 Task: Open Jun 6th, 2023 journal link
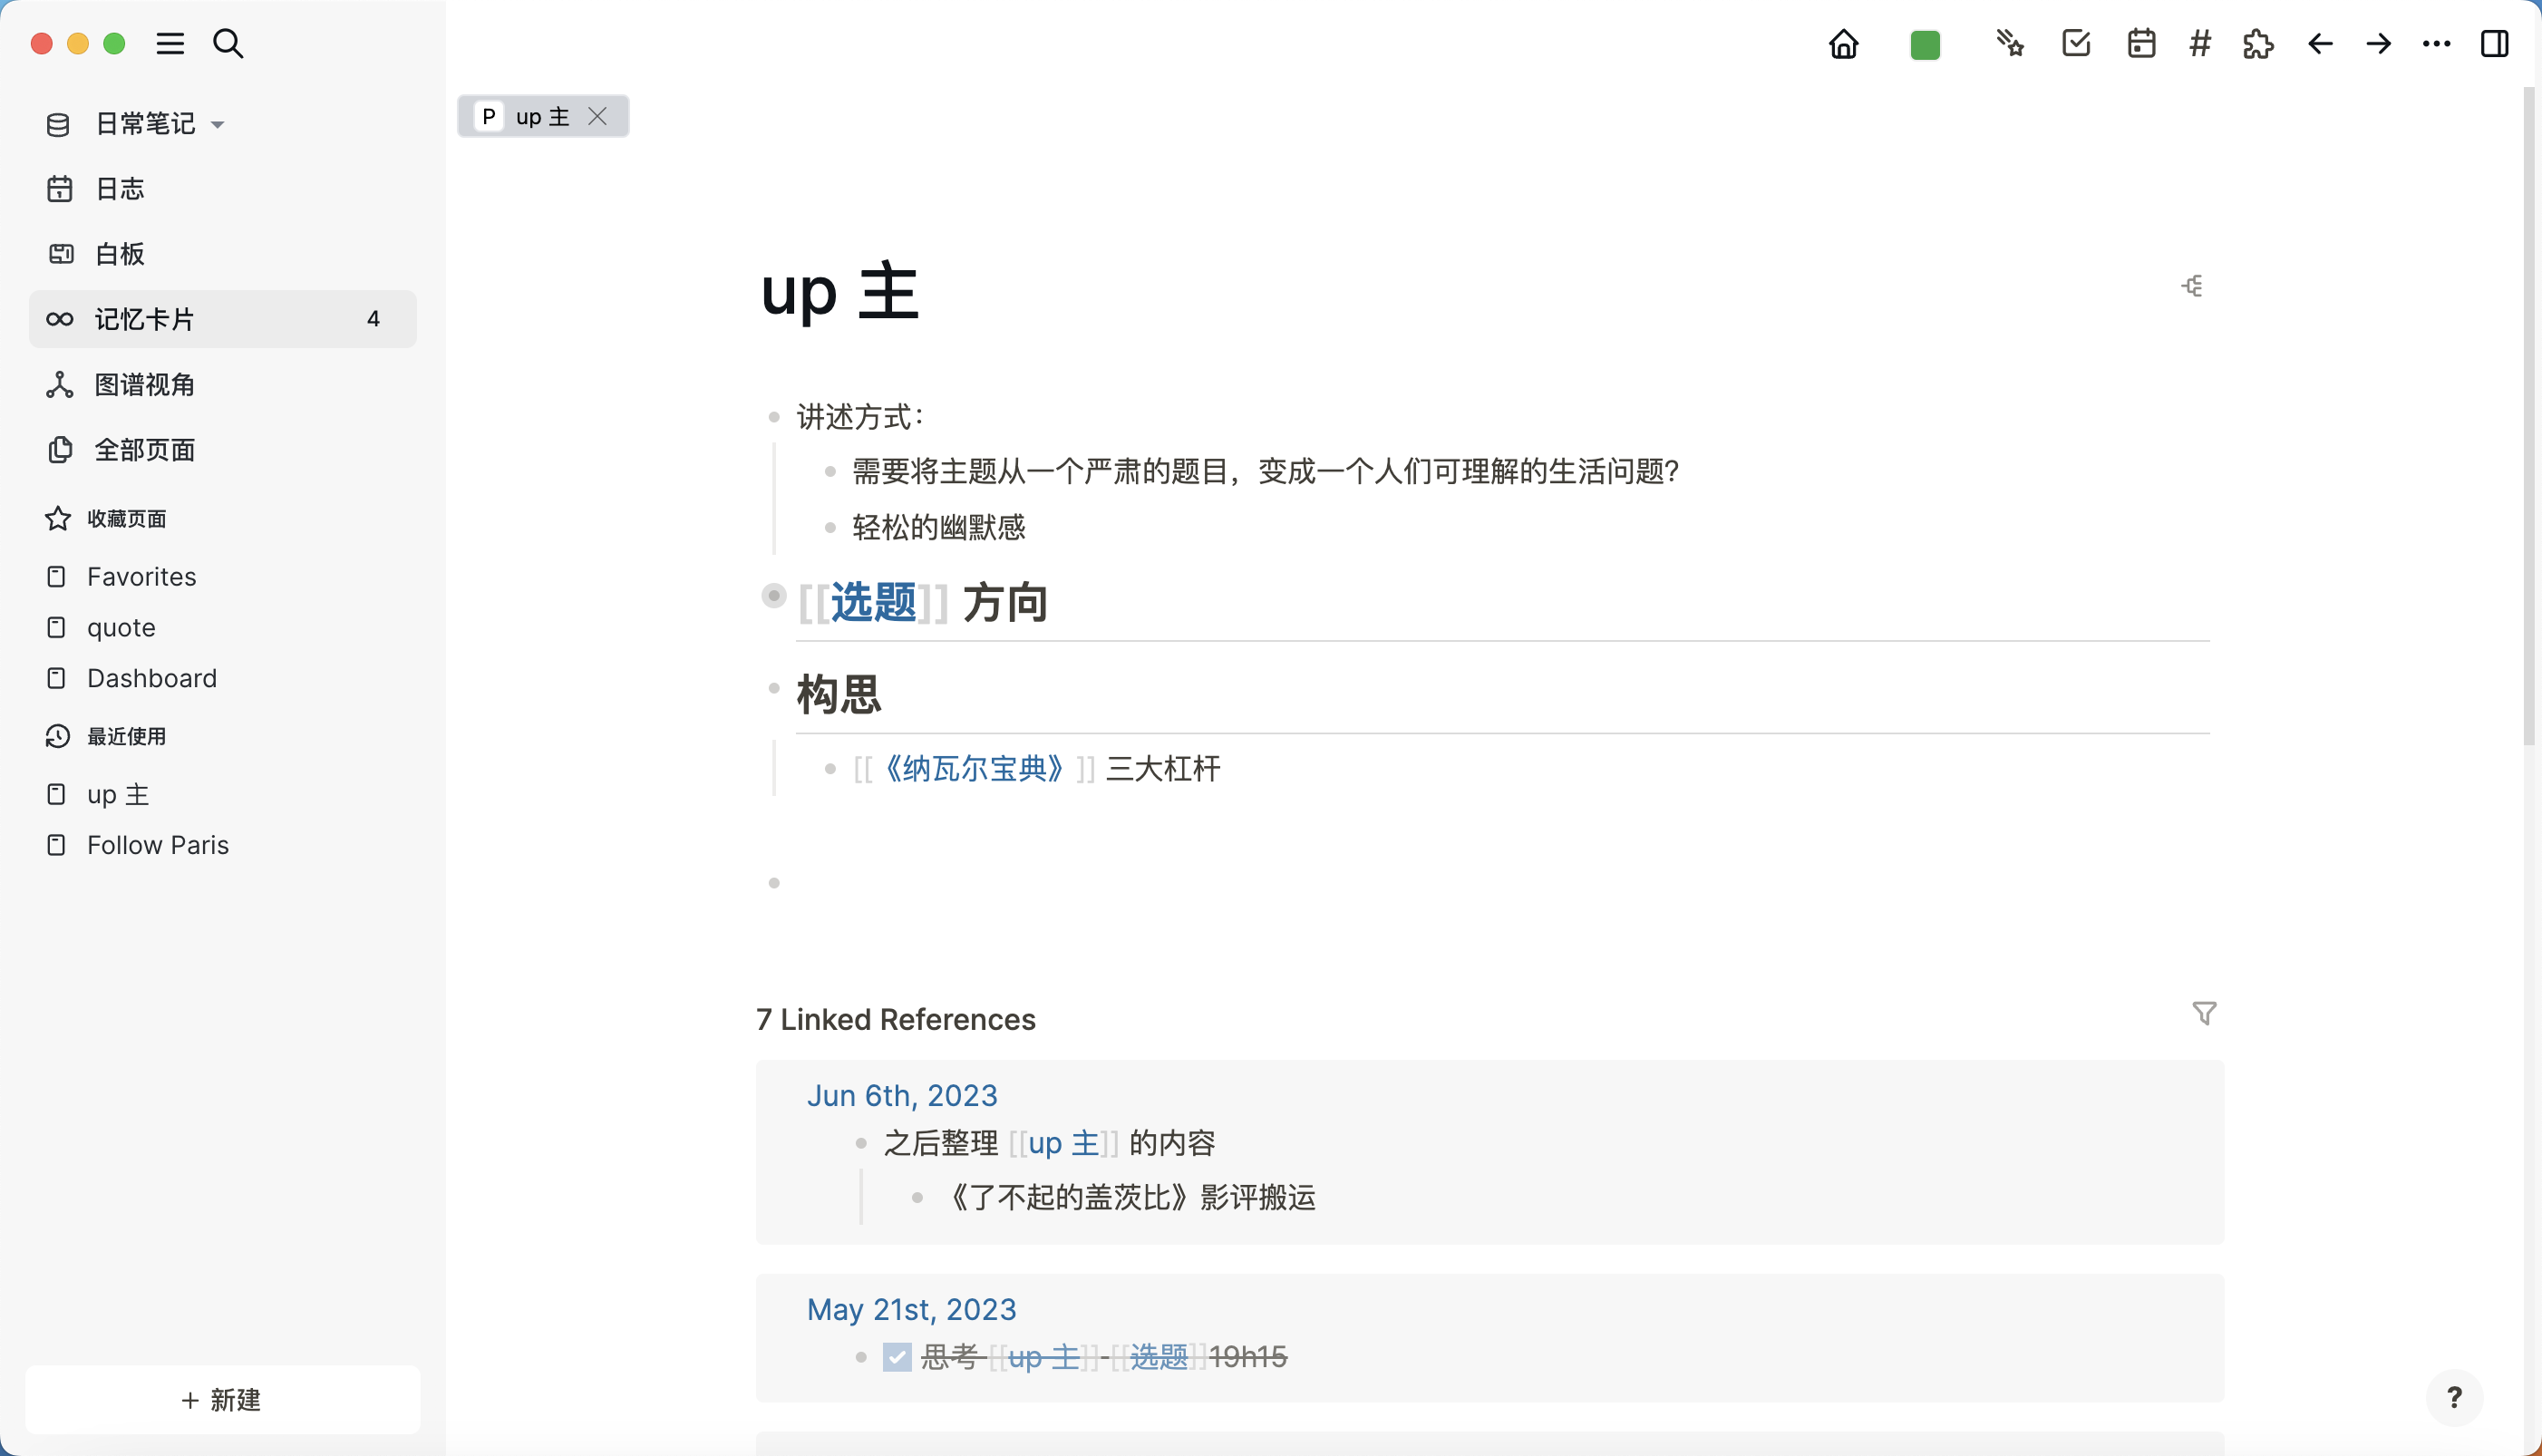[x=902, y=1096]
